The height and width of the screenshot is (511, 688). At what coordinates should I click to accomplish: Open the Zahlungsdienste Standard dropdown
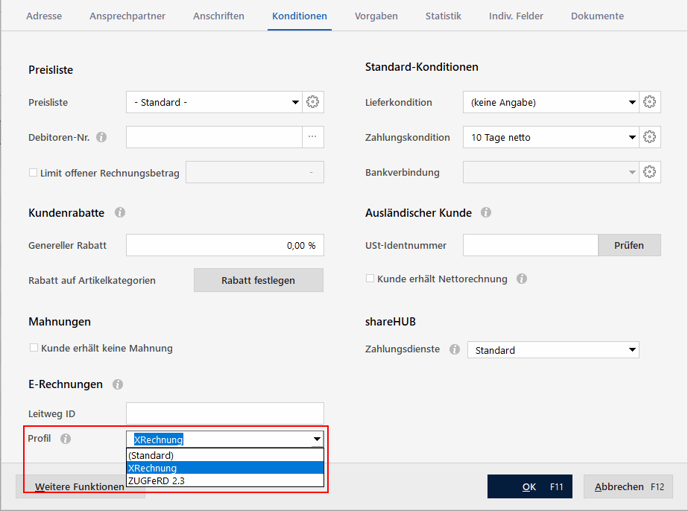(553, 350)
